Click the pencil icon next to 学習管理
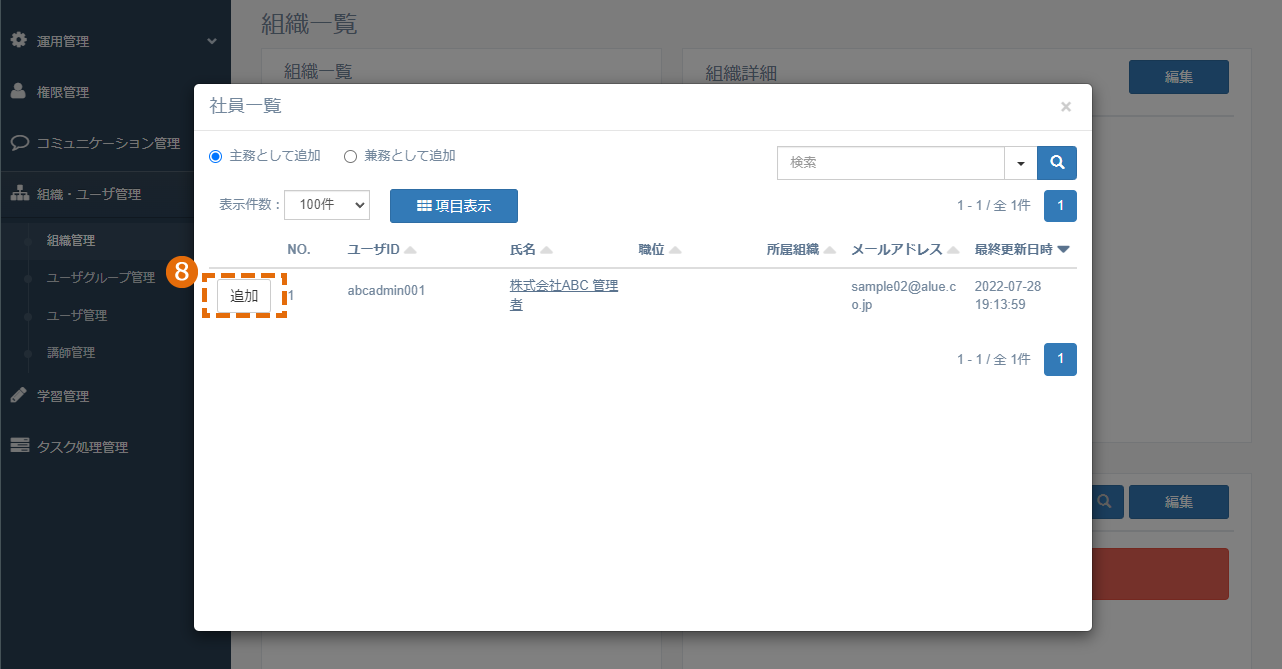 coord(19,395)
